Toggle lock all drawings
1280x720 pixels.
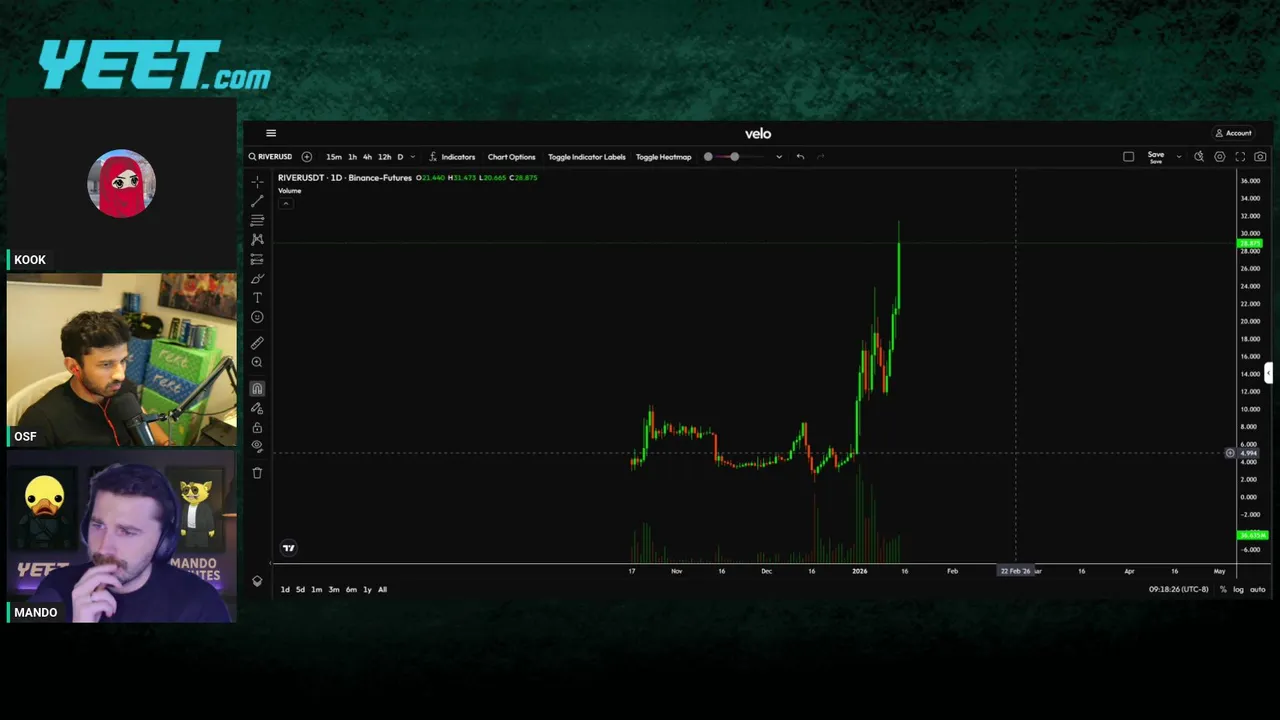point(257,427)
